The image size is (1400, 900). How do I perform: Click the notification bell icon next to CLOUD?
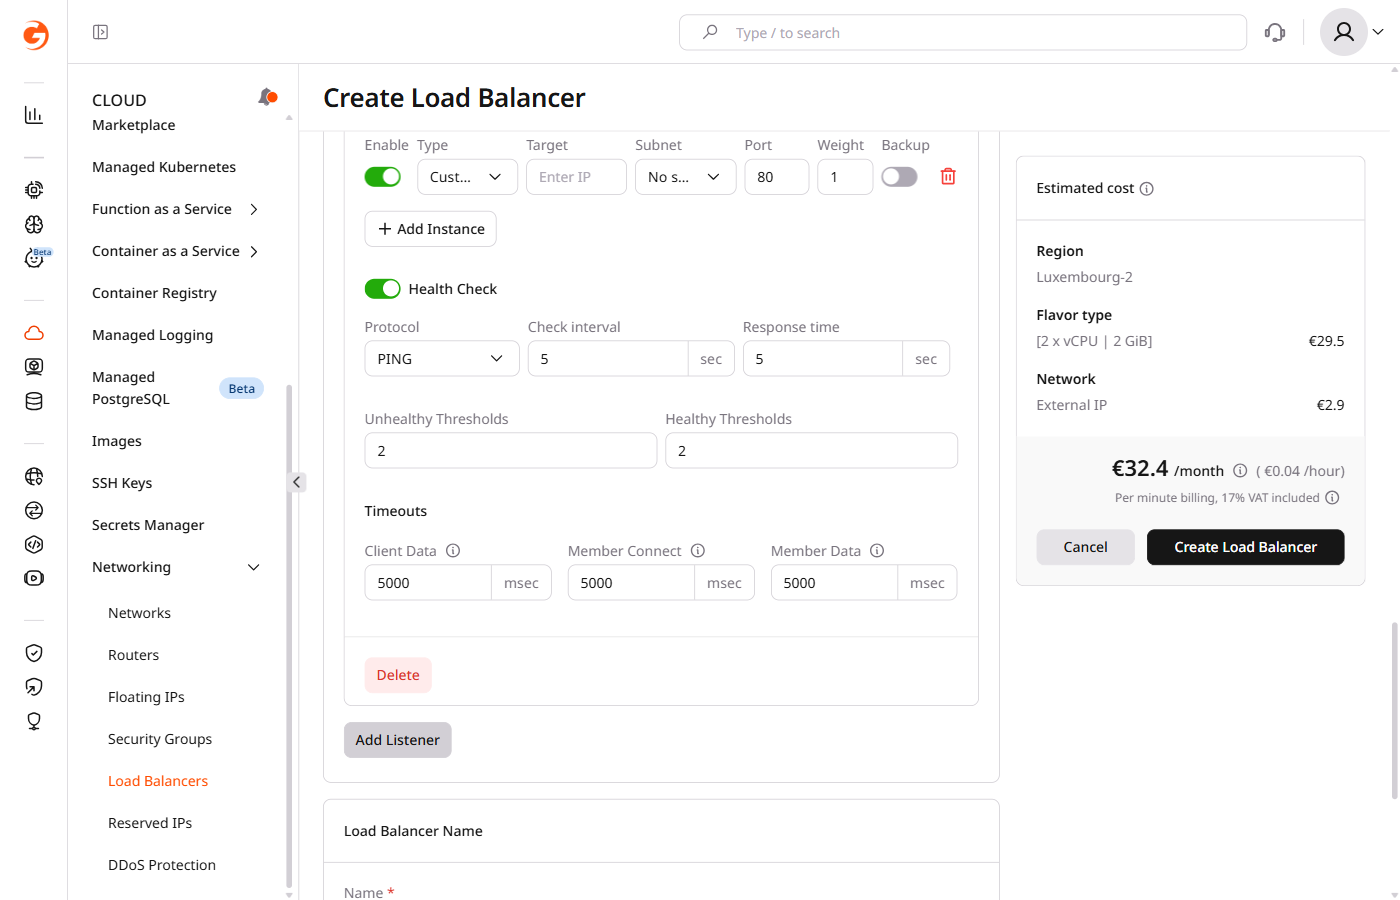[267, 97]
